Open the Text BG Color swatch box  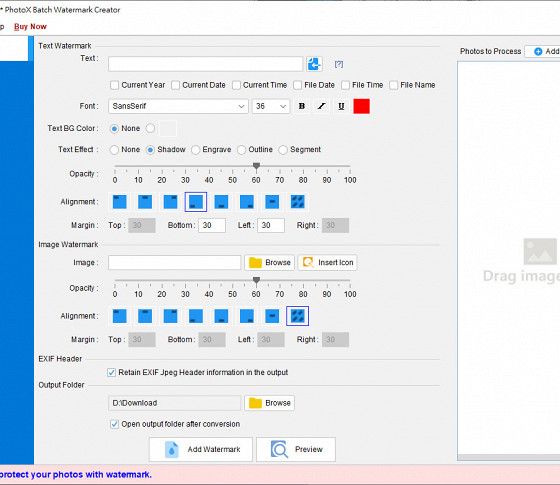tap(168, 129)
